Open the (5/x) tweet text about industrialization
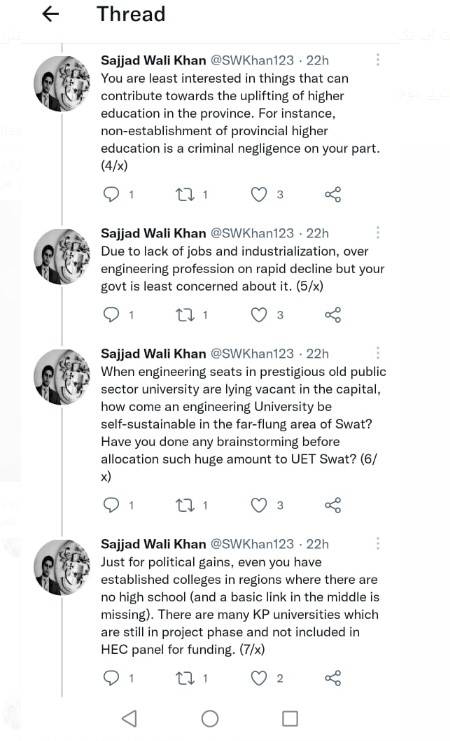 click(x=242, y=268)
